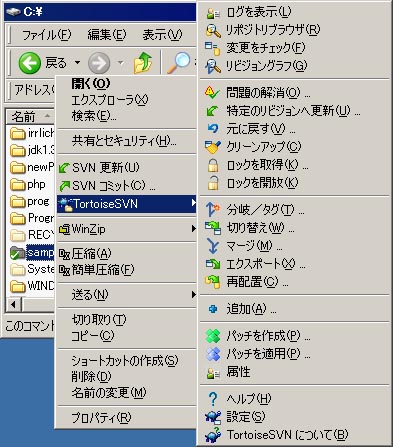Expand the 送る submenu arrow
Screen dimensions: 393x447
(193, 295)
